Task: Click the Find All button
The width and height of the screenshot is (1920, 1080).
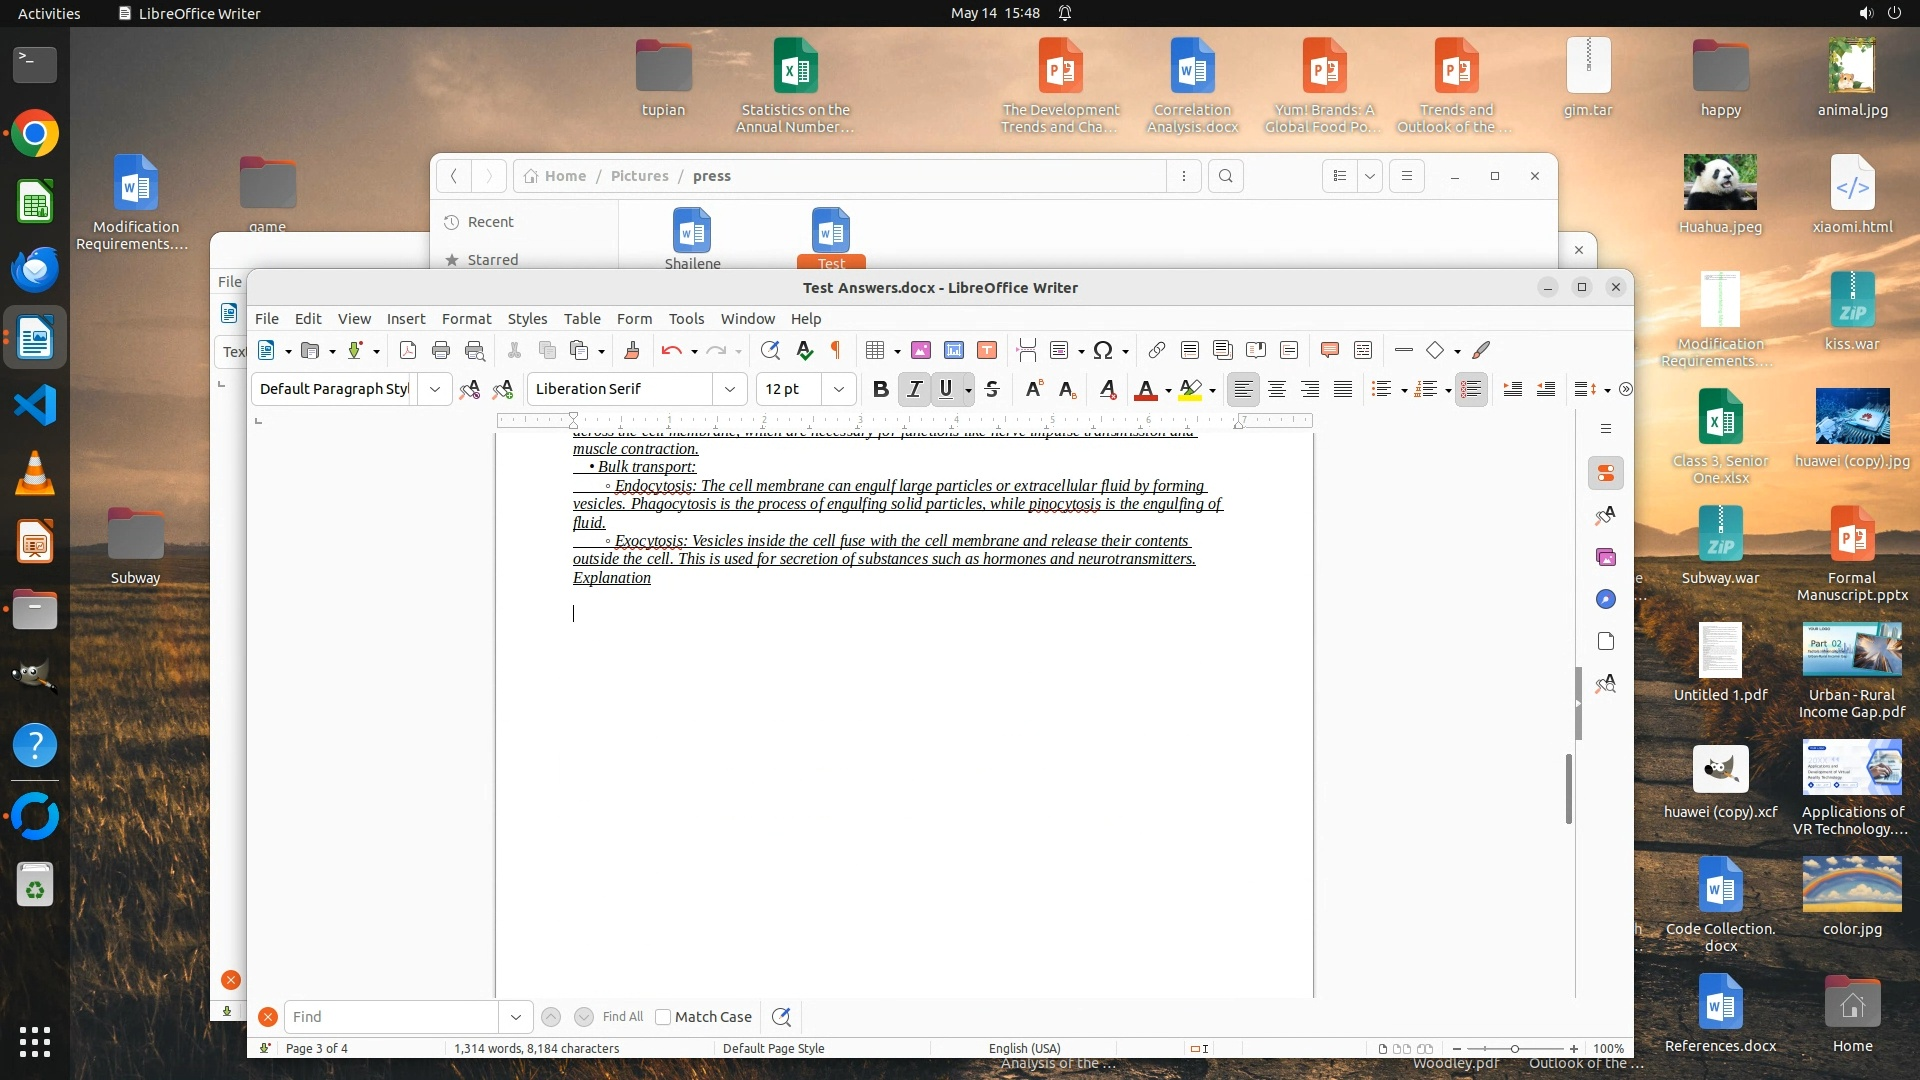Action: [x=622, y=1017]
